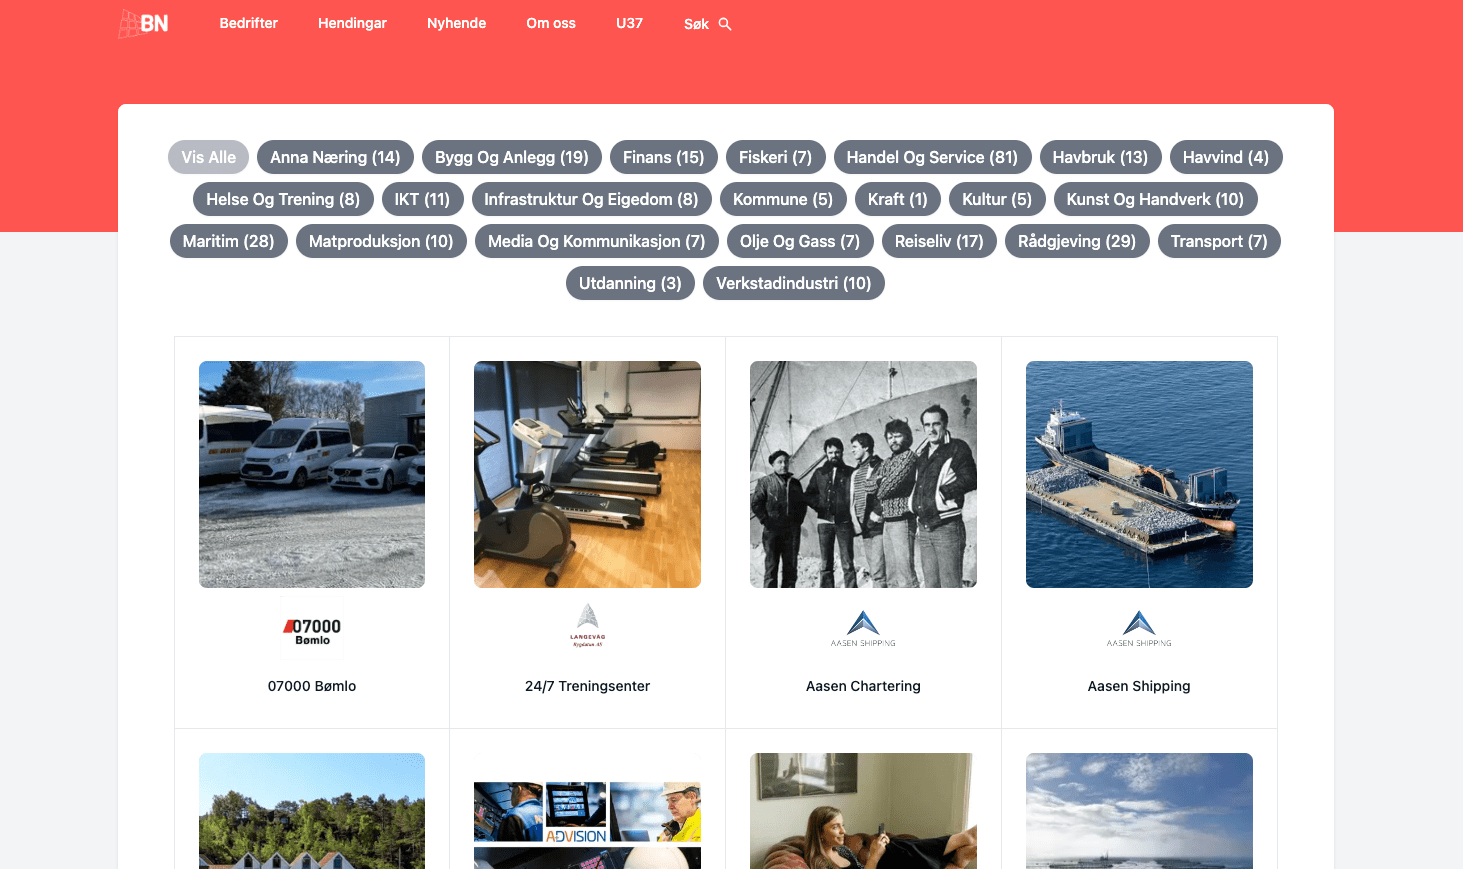Select the Reiseliv (17) filter
The width and height of the screenshot is (1463, 869).
tap(939, 241)
